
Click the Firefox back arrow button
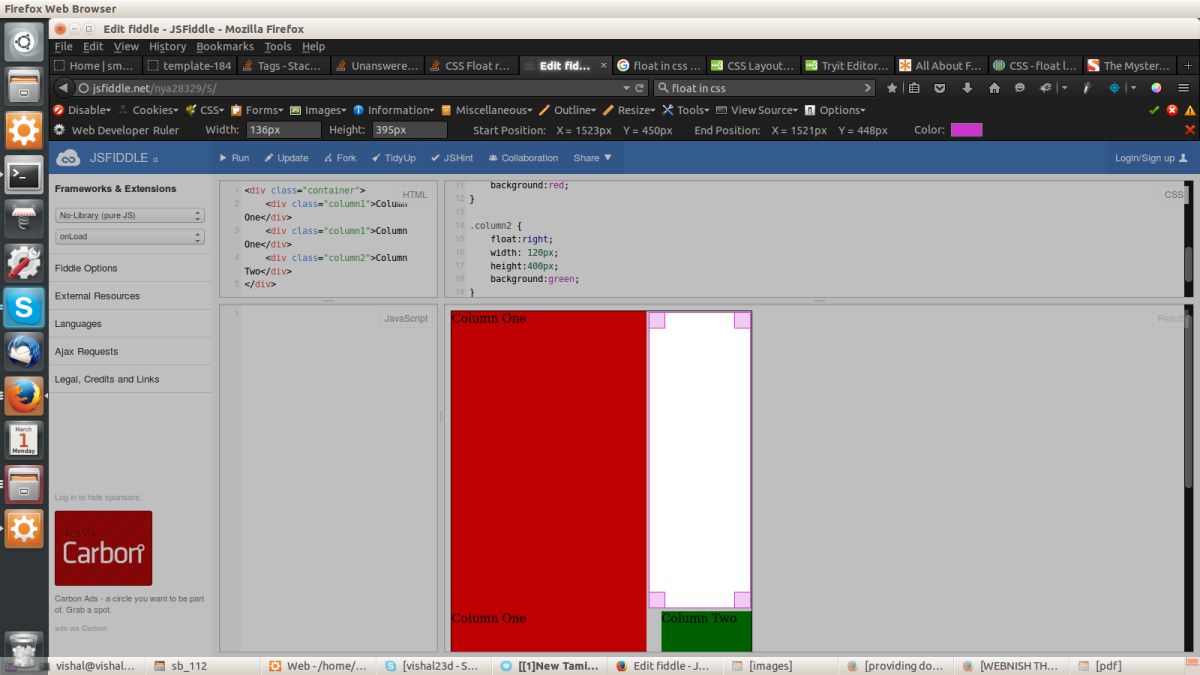64,88
